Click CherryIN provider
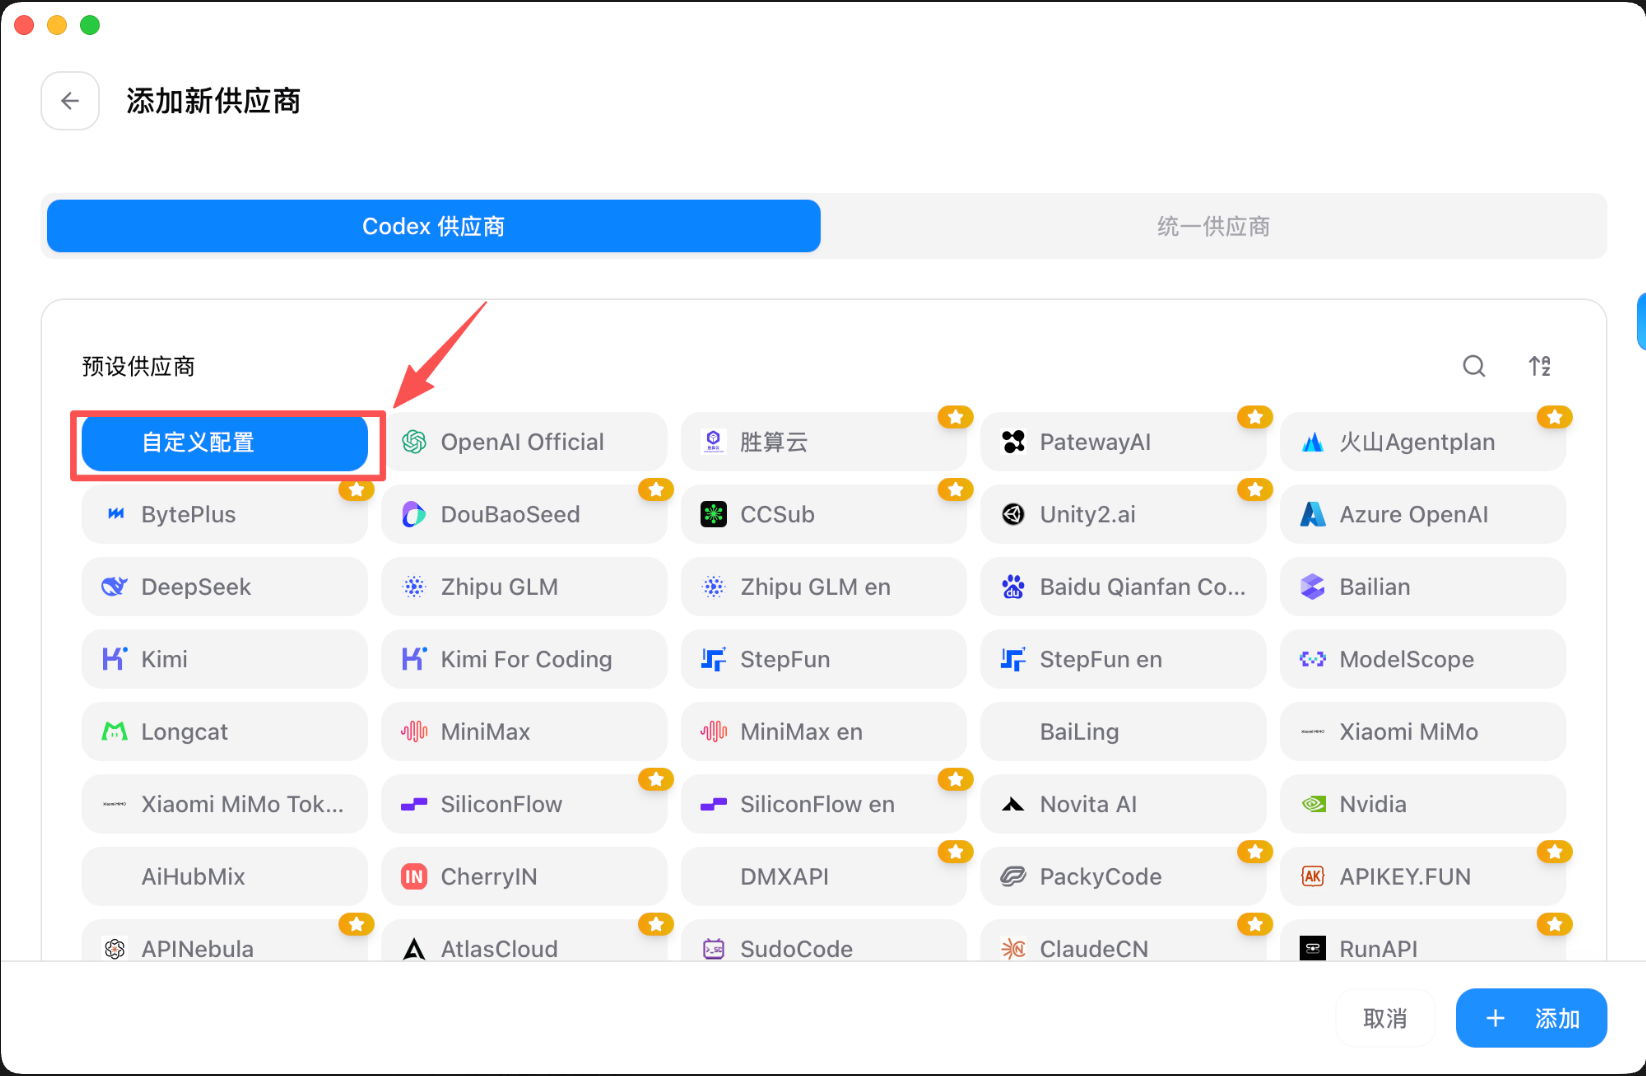 coord(524,877)
